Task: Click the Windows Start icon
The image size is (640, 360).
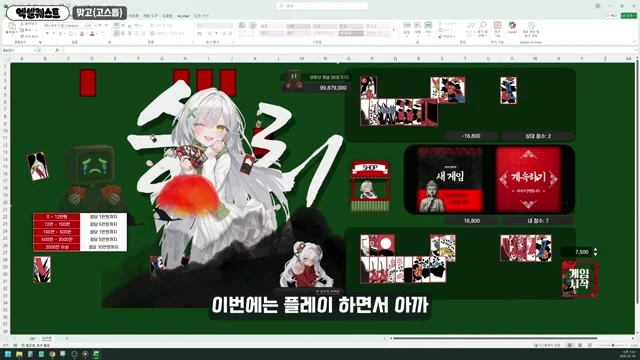Action: point(8,354)
